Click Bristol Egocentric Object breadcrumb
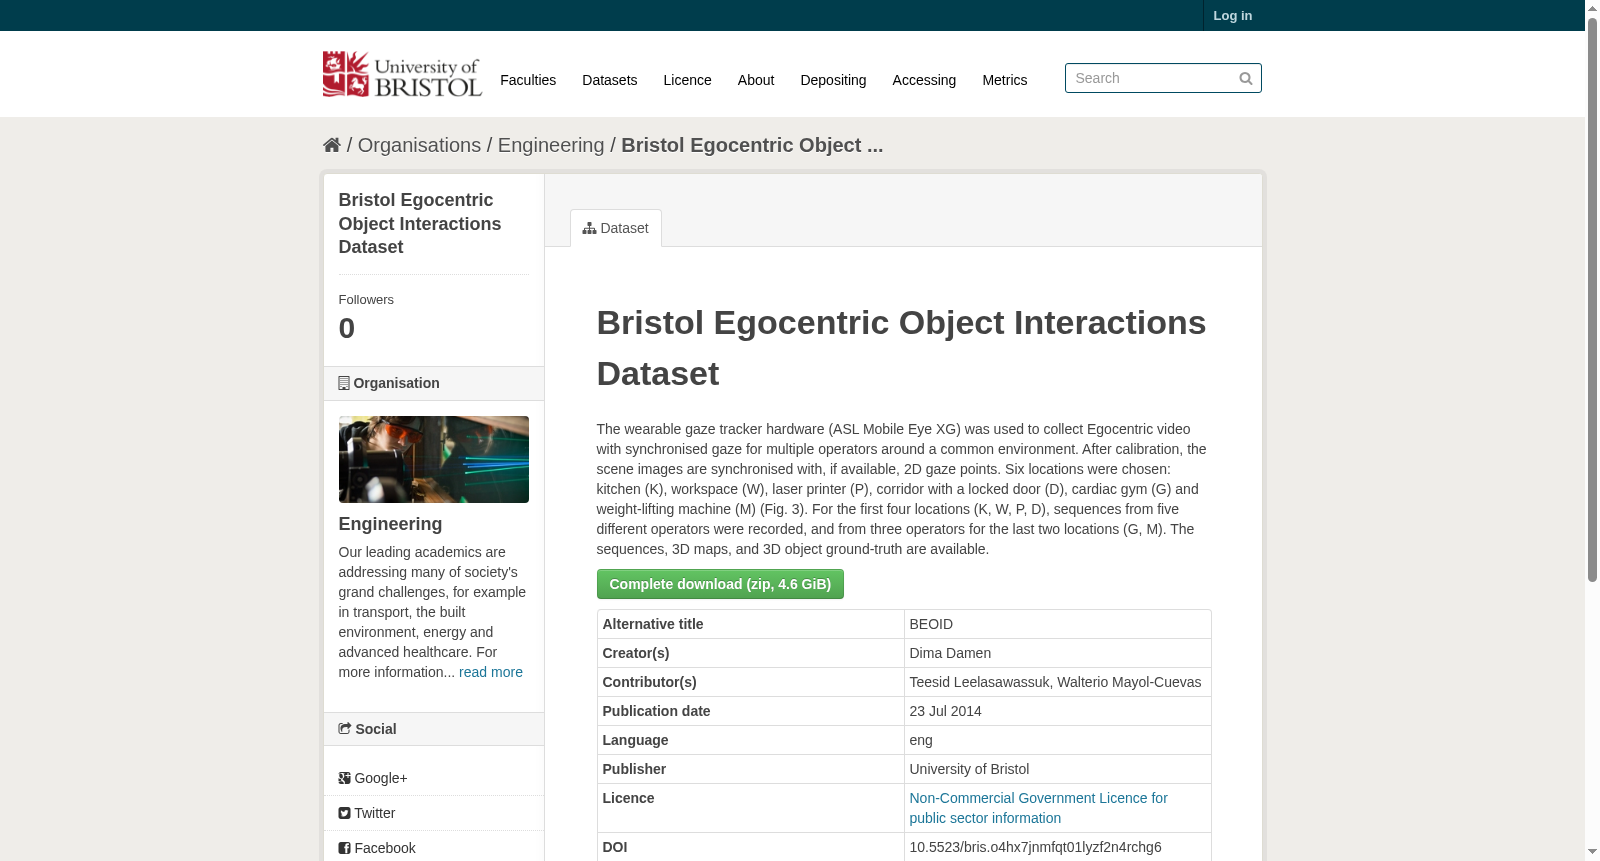 (752, 145)
